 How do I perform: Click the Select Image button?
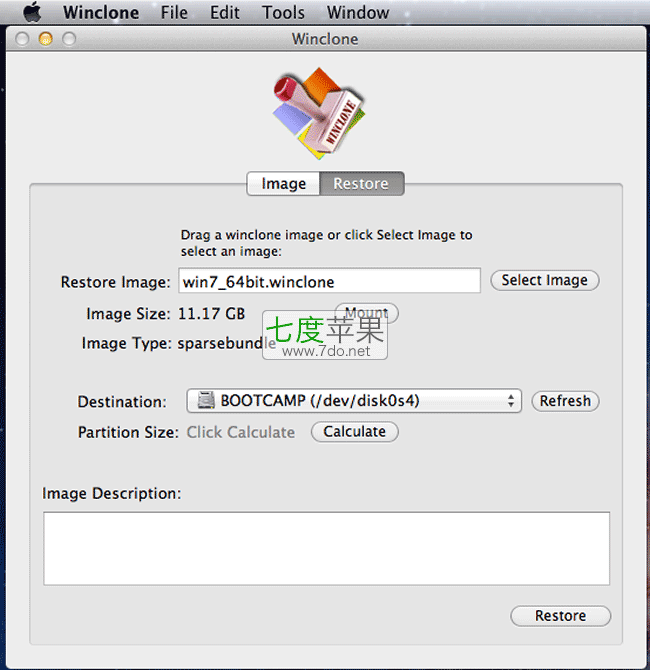tap(544, 280)
